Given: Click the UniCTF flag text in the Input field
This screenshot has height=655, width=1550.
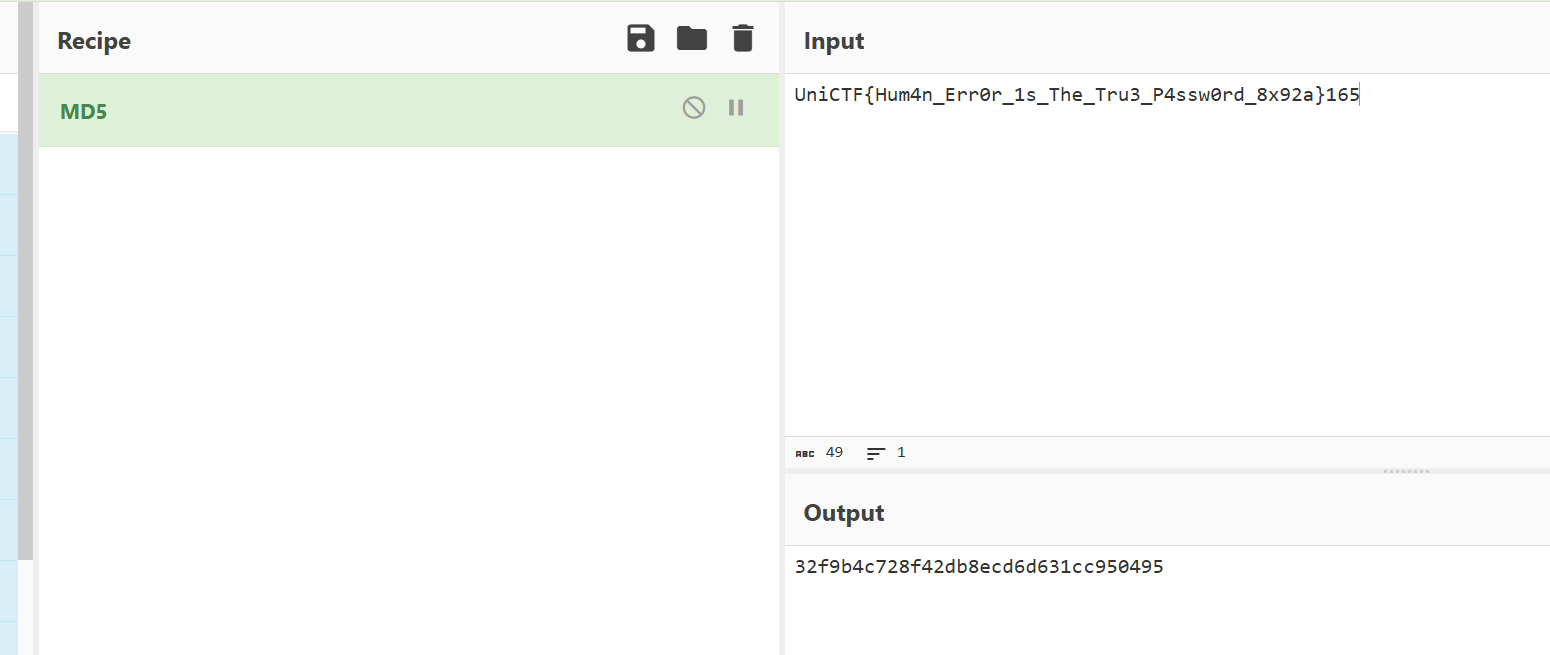Looking at the screenshot, I should click(1076, 96).
